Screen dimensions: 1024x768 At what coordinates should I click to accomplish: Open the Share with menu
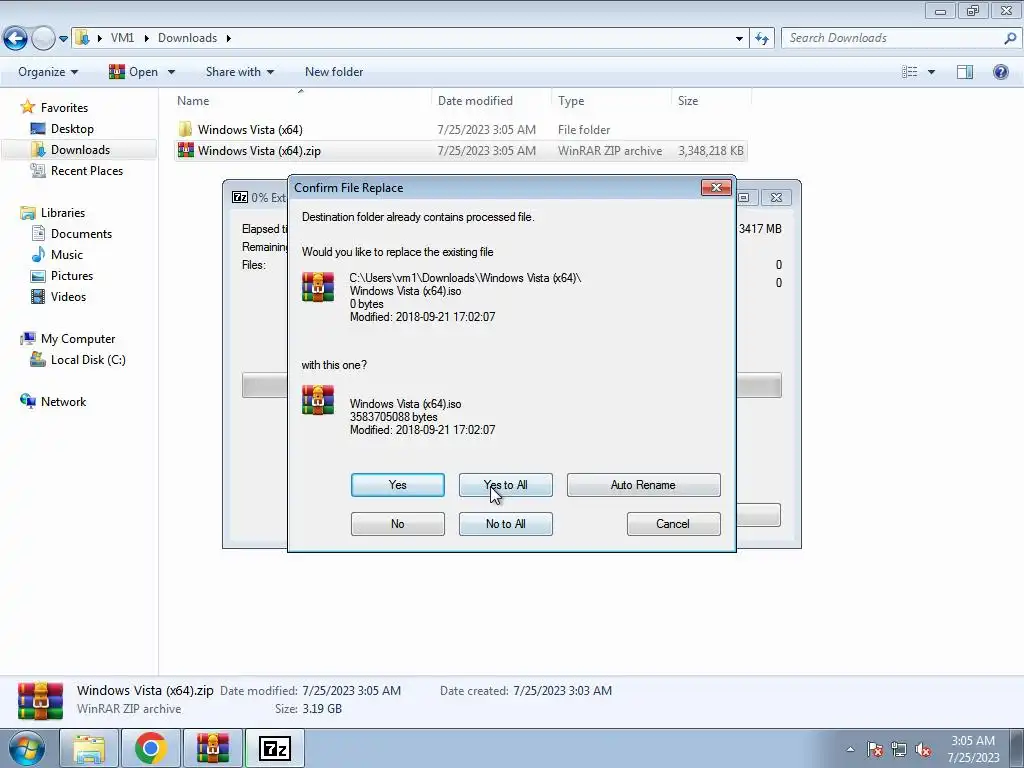[240, 72]
